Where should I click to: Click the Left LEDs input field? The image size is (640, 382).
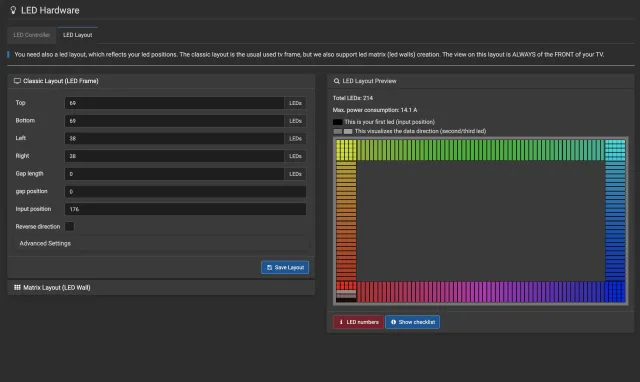pyautogui.click(x=174, y=138)
